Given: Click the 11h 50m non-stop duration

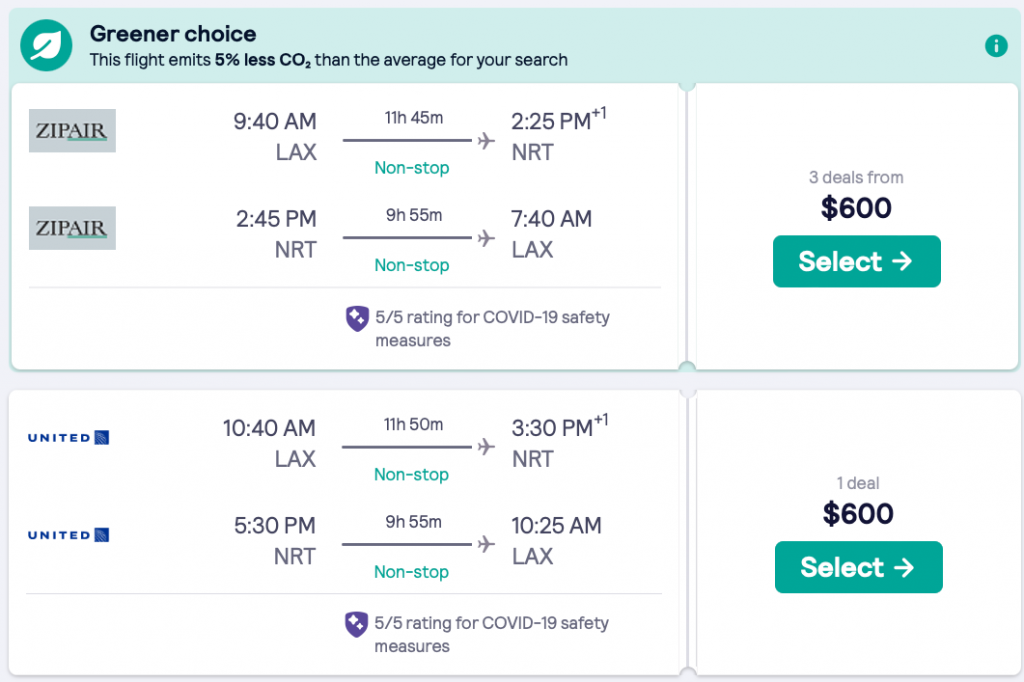Looking at the screenshot, I should click(413, 424).
